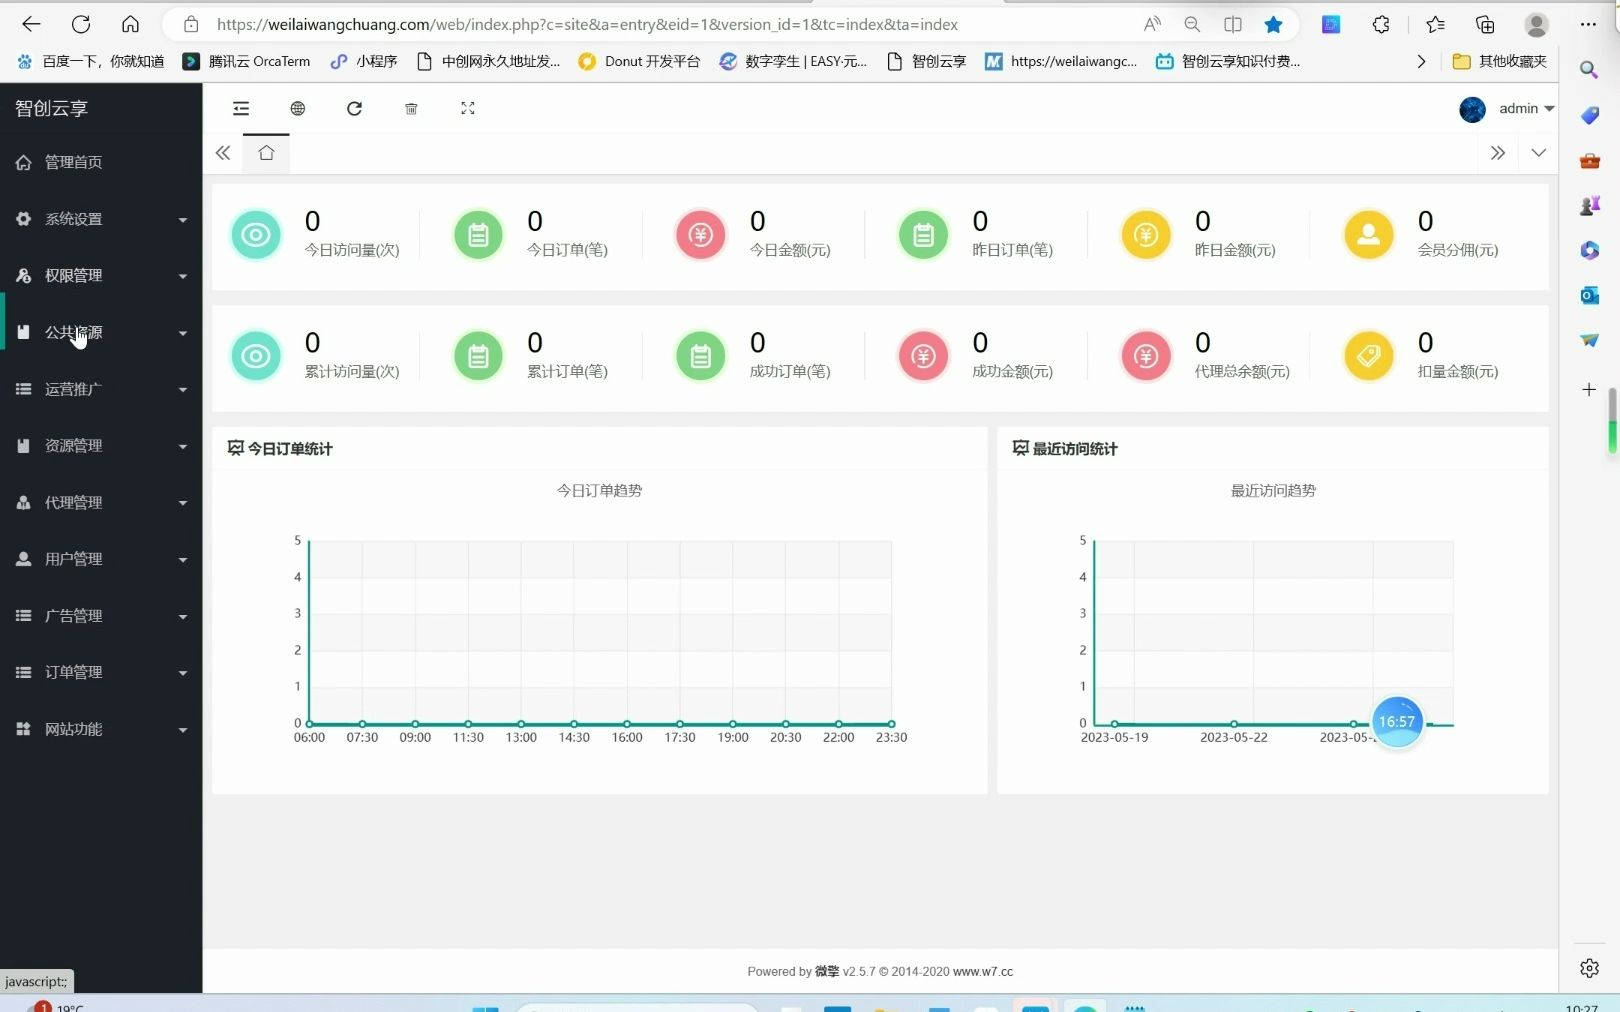The height and width of the screenshot is (1012, 1620).
Task: Click the blue 16:57 floating clock bubble
Action: pyautogui.click(x=1397, y=721)
